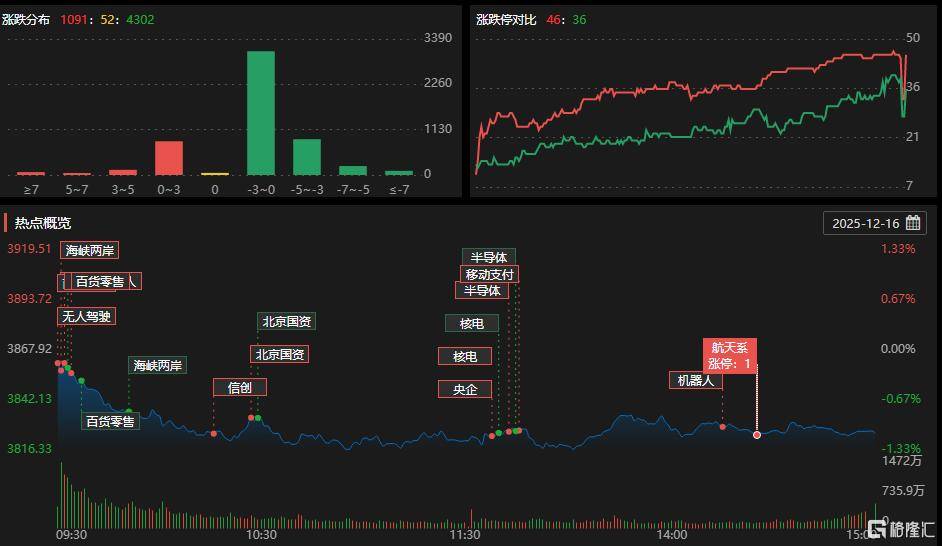This screenshot has width=942, height=546.
Task: Select the 无人驾驶 hotspot label
Action: point(86,316)
